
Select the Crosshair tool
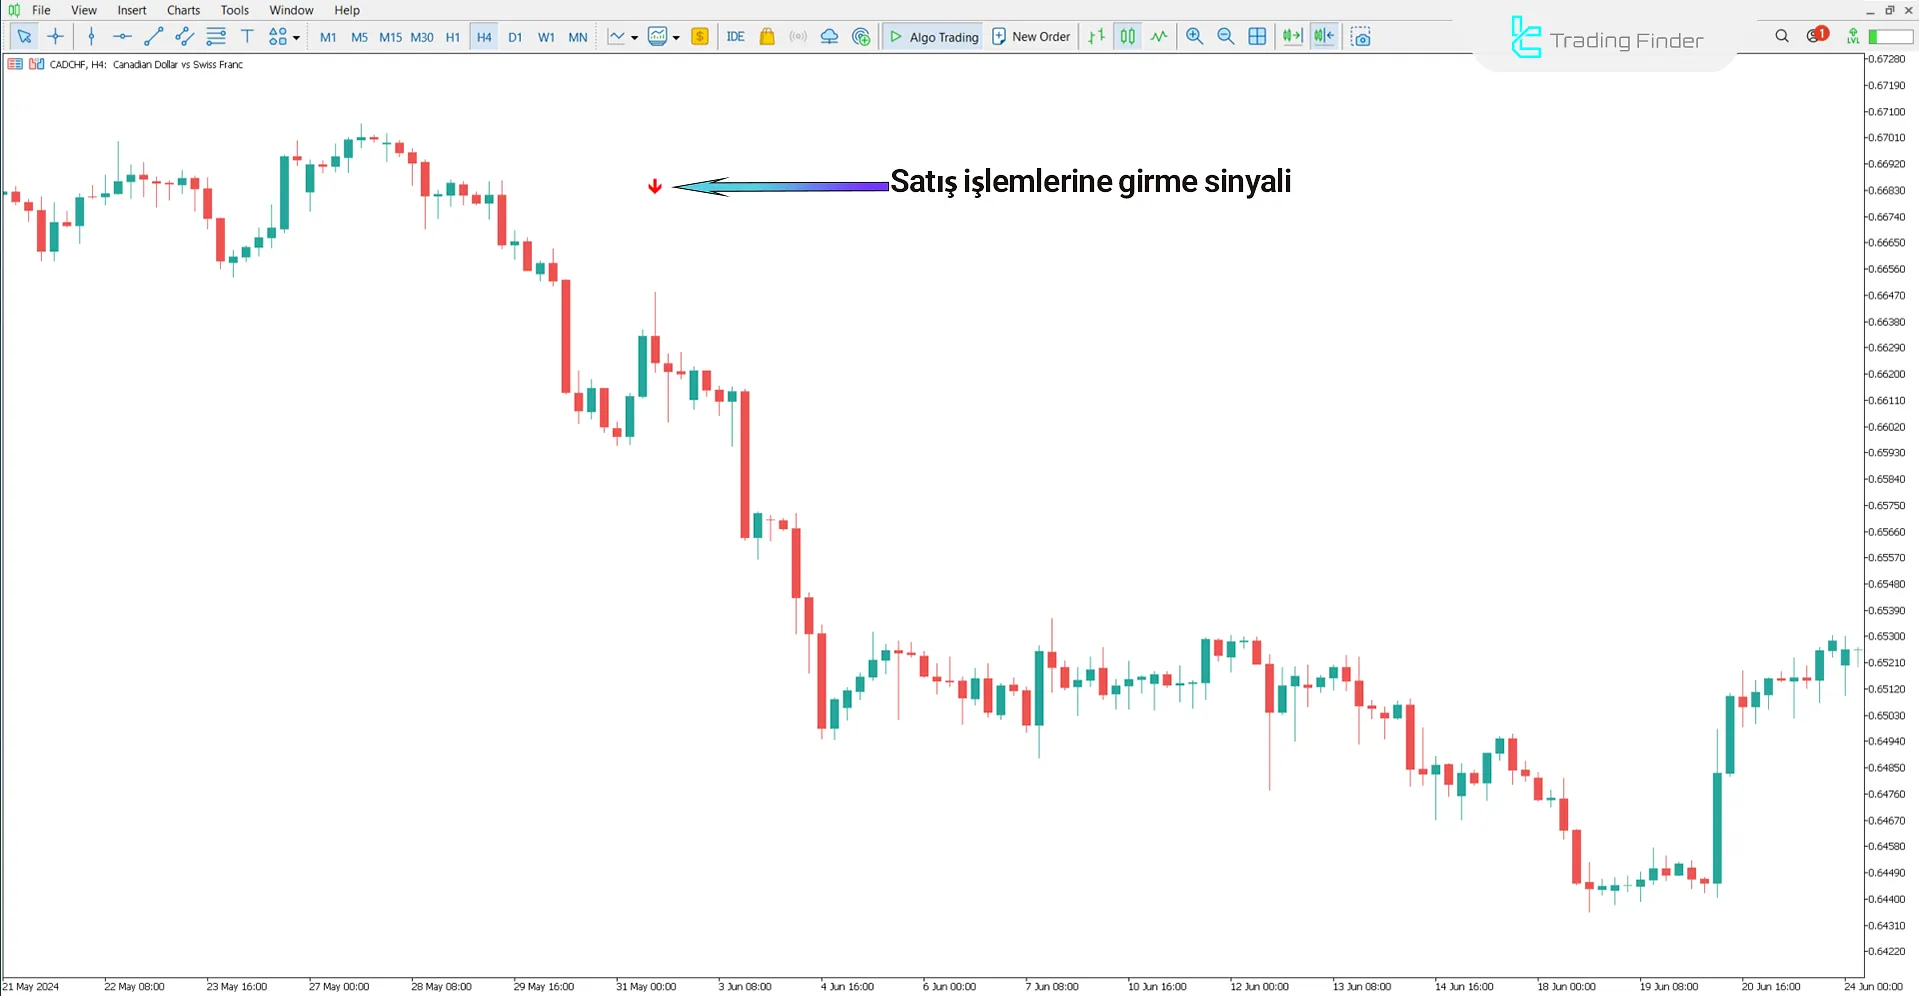point(55,36)
